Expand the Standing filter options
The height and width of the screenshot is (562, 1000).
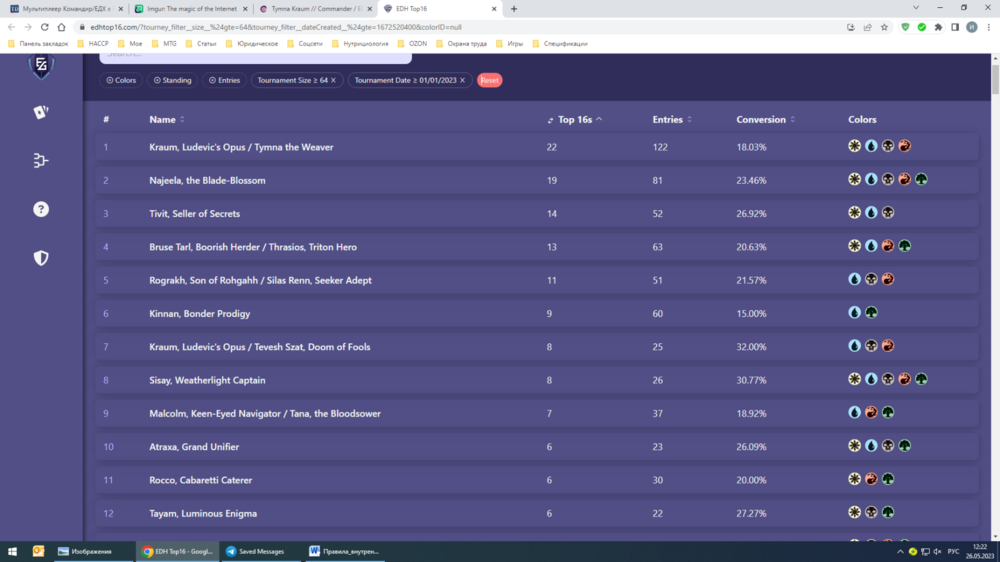tap(172, 80)
